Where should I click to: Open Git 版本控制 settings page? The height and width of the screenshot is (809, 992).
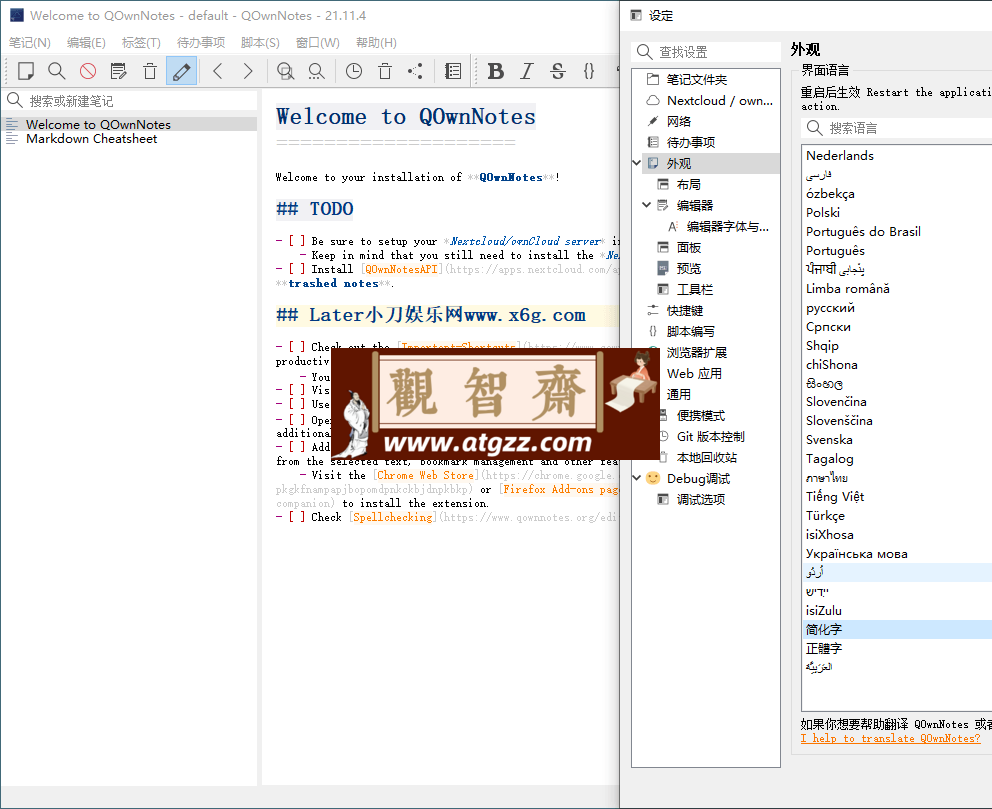pyautogui.click(x=710, y=436)
